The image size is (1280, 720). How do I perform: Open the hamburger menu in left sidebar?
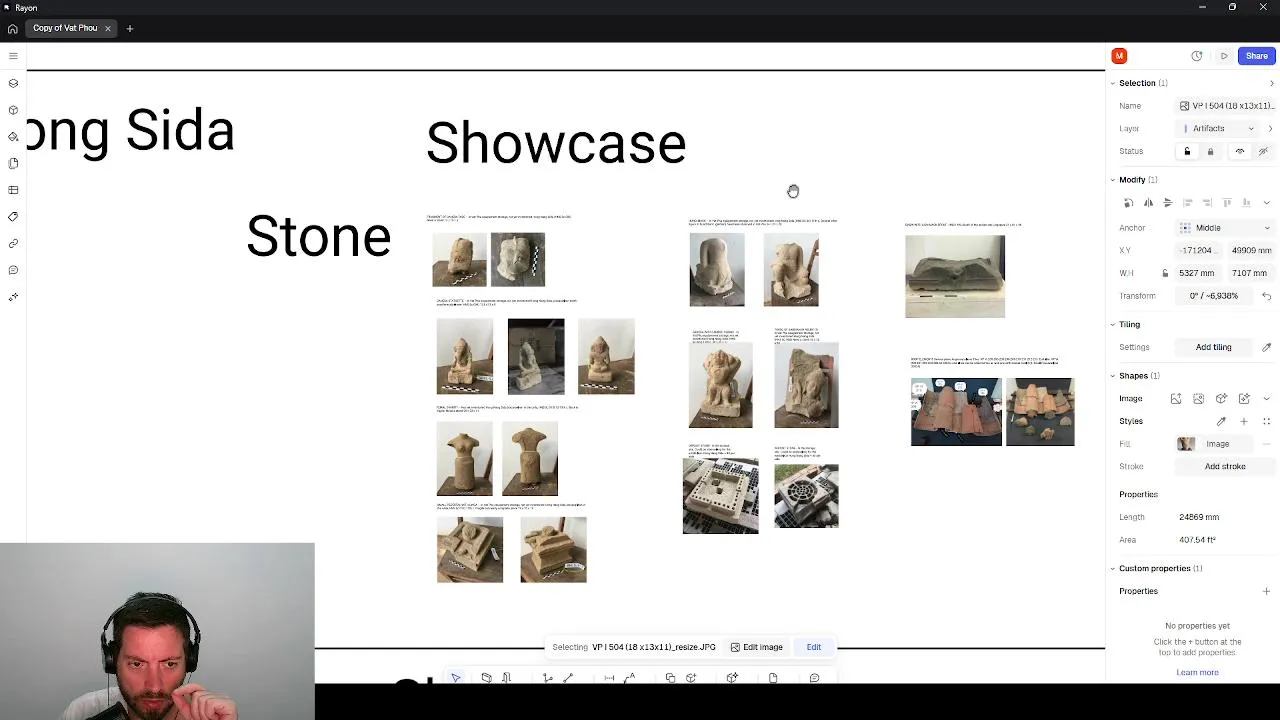click(x=13, y=56)
